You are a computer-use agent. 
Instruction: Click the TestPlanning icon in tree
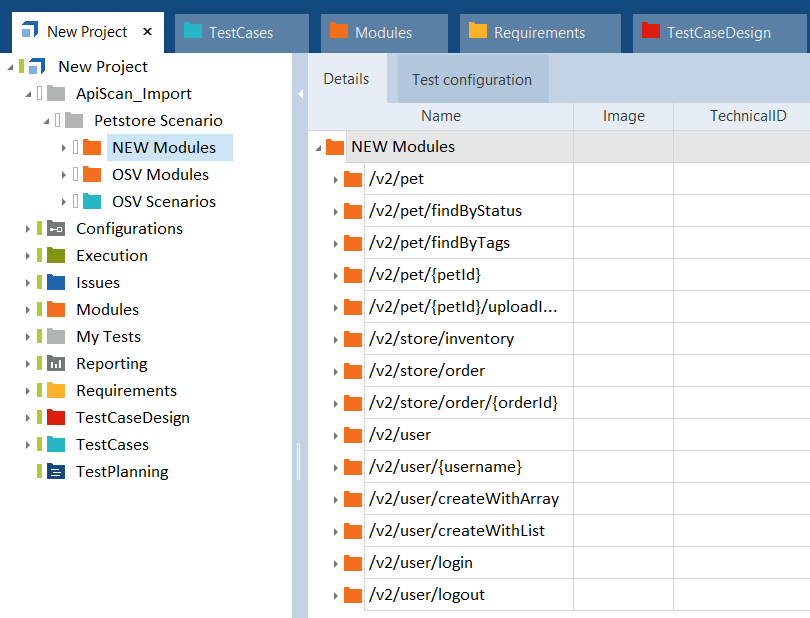point(56,471)
